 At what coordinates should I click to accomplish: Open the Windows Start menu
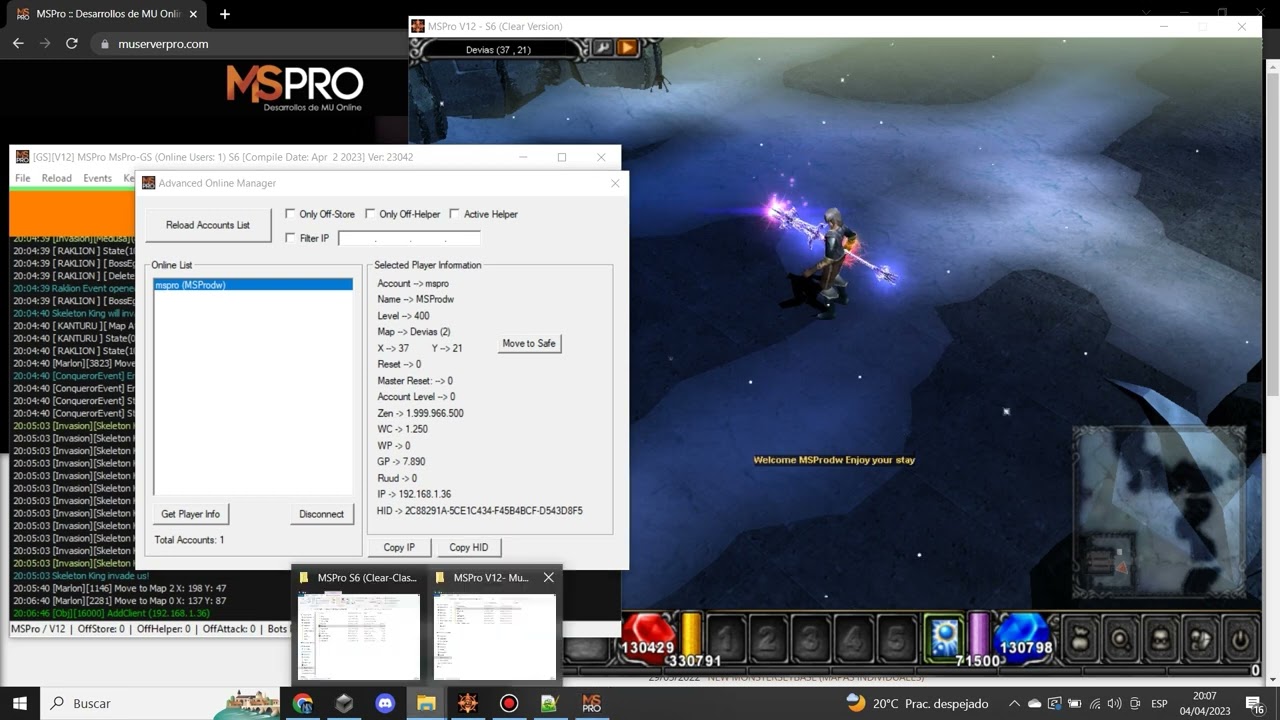coord(20,703)
